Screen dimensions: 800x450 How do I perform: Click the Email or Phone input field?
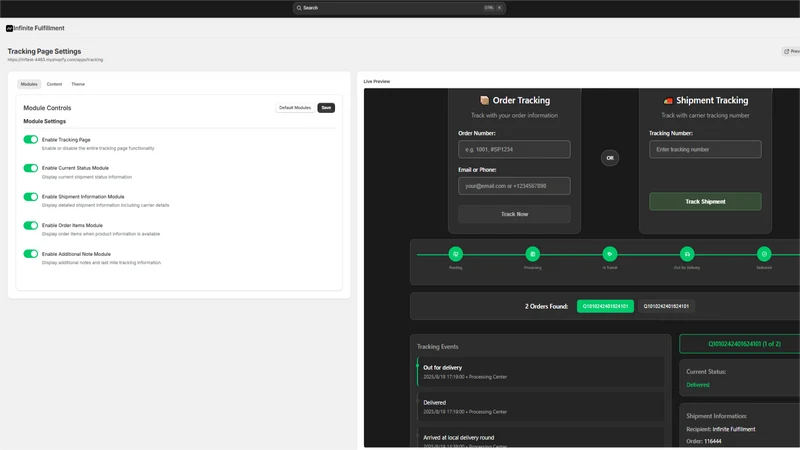[514, 186]
